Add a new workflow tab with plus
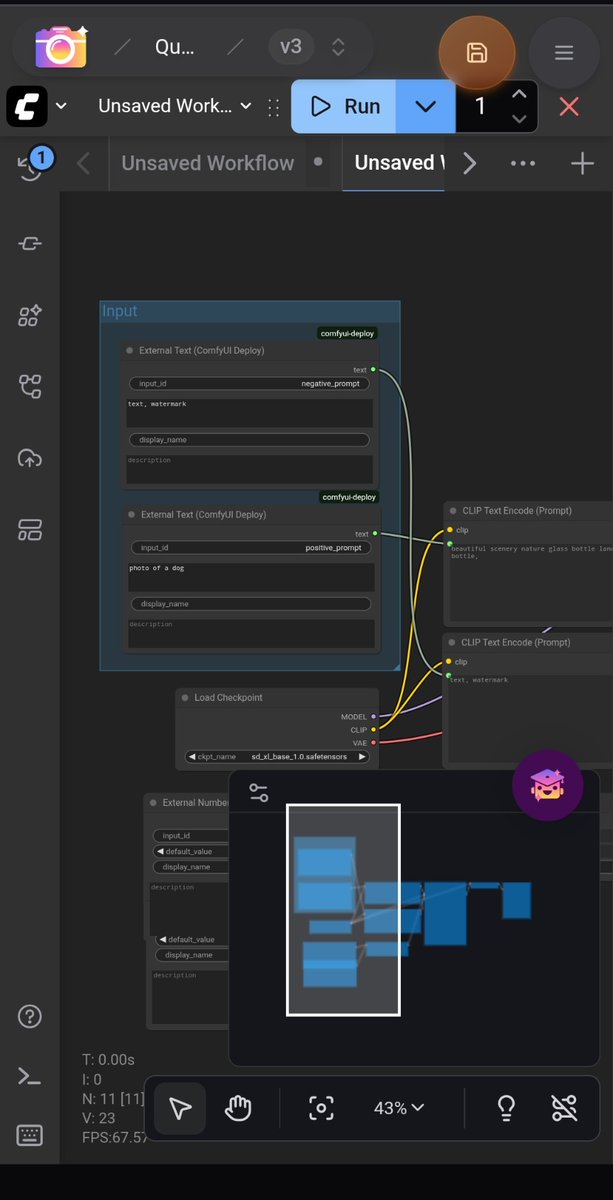 [582, 163]
